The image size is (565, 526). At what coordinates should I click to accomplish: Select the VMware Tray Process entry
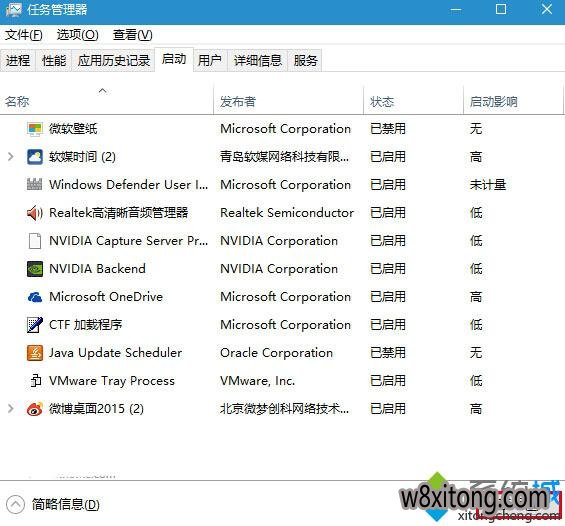coord(112,381)
